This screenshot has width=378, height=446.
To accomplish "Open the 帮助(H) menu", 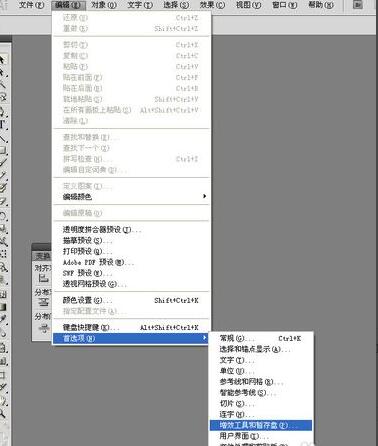I will (320, 5).
